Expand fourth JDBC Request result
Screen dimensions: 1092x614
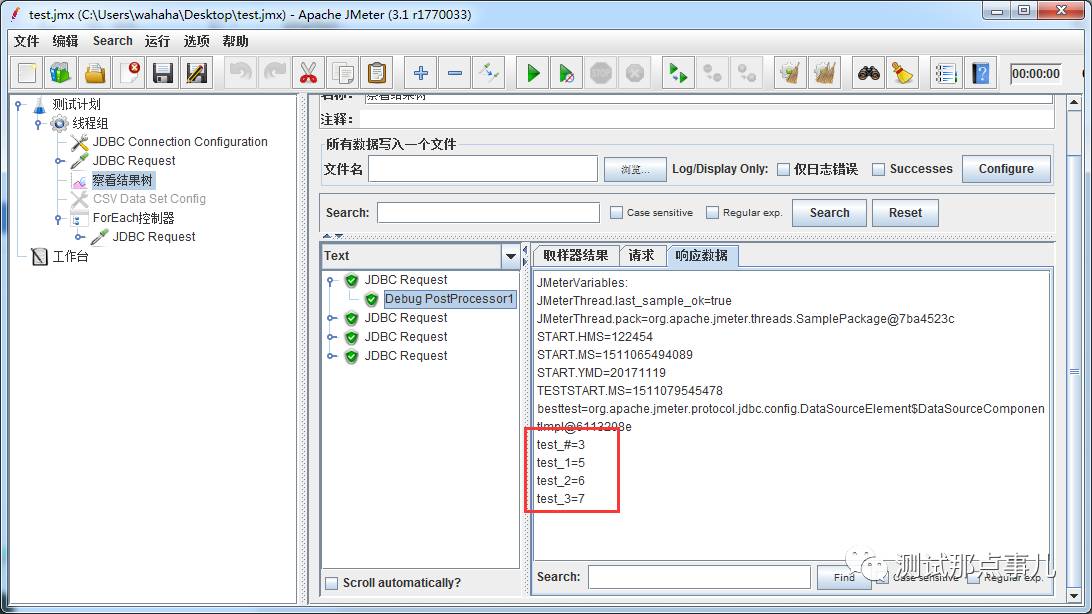332,356
